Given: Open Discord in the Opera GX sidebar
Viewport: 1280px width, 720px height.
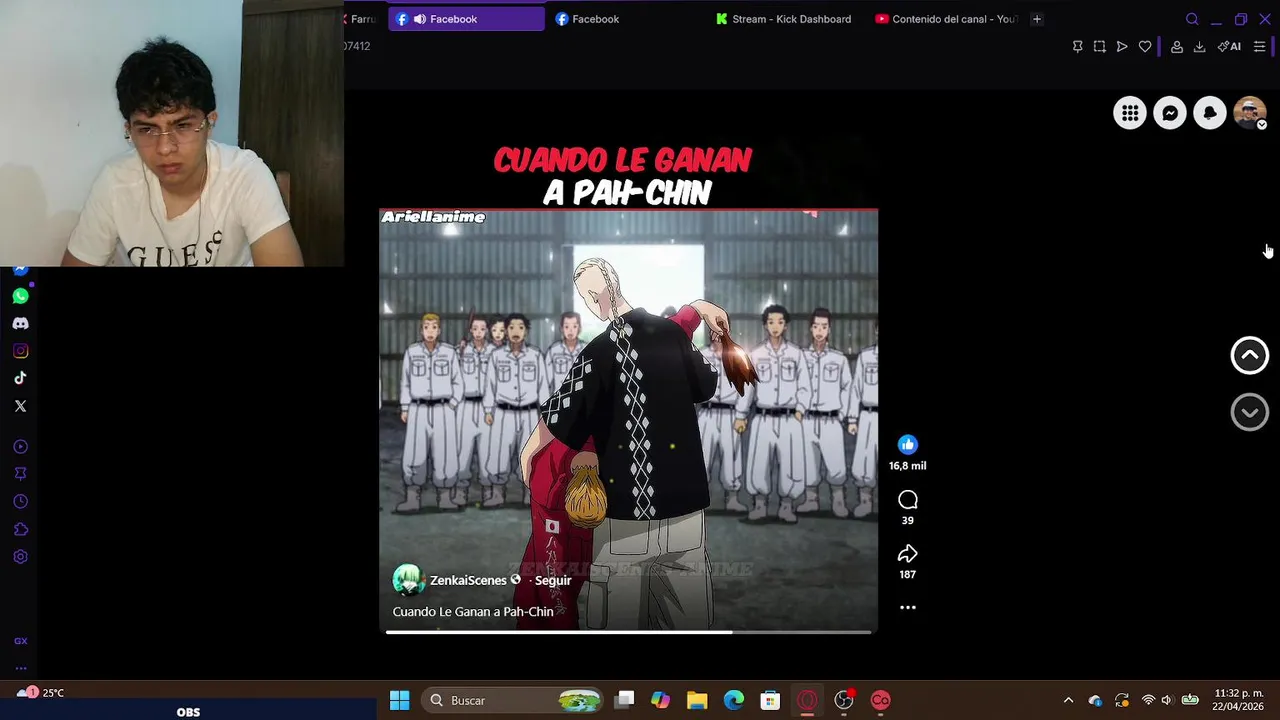Looking at the screenshot, I should 20,323.
